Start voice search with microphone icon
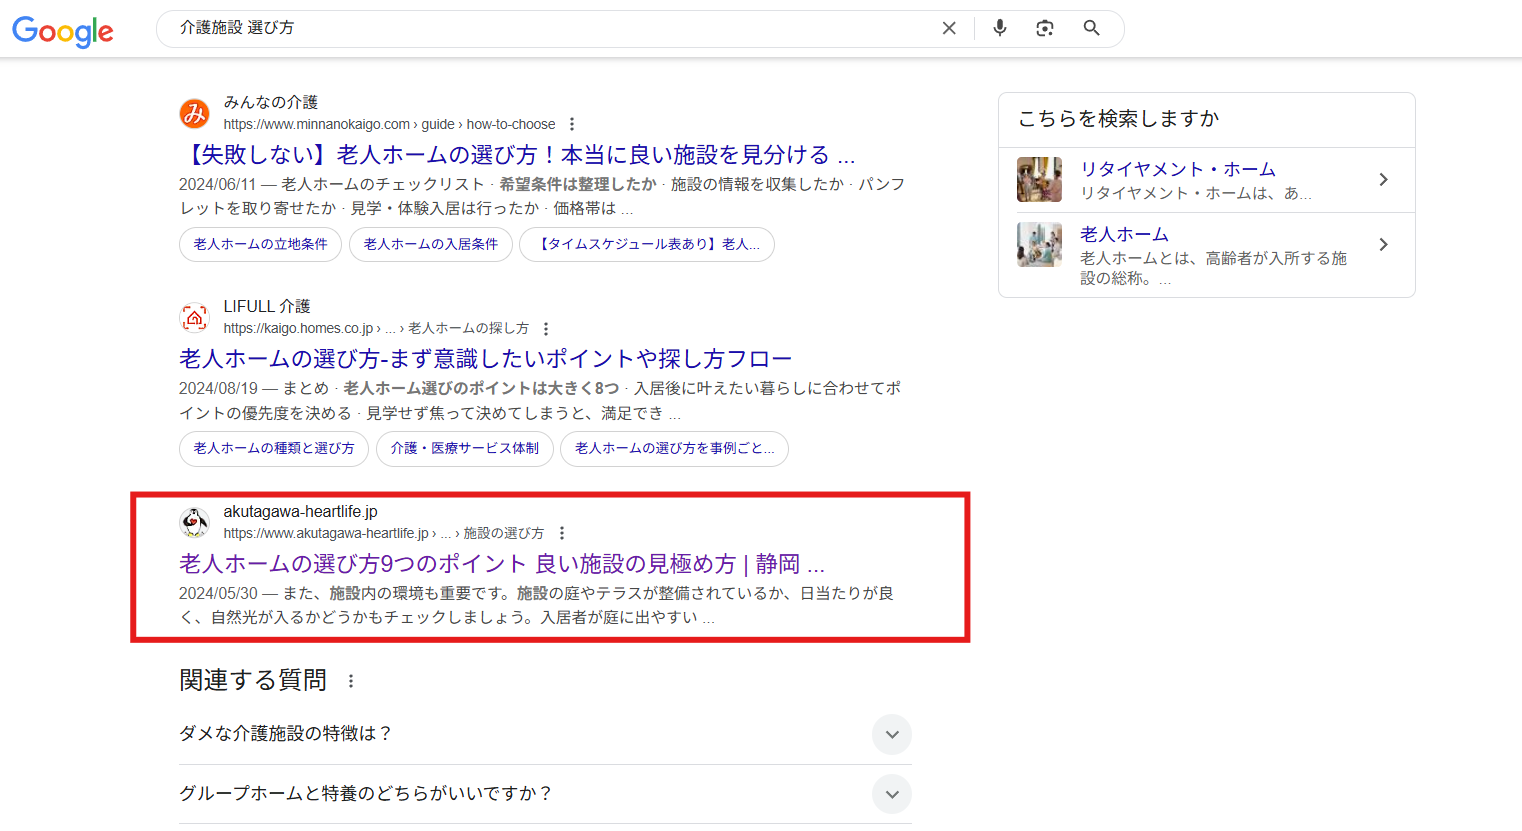Viewport: 1522px width, 831px height. tap(1000, 28)
